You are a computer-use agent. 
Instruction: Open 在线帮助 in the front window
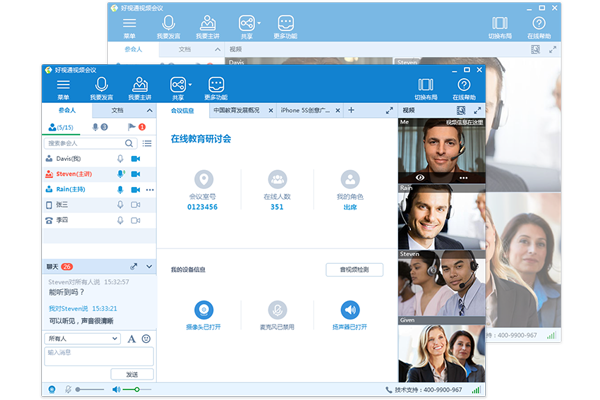point(463,84)
